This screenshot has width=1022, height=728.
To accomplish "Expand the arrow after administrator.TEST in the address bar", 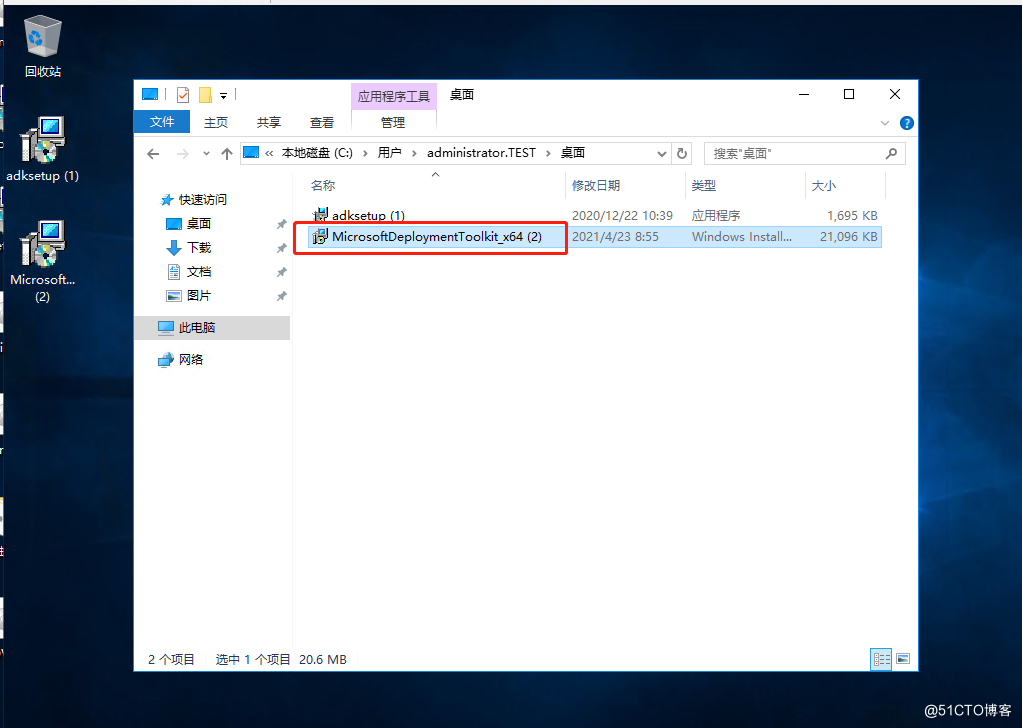I will (548, 153).
